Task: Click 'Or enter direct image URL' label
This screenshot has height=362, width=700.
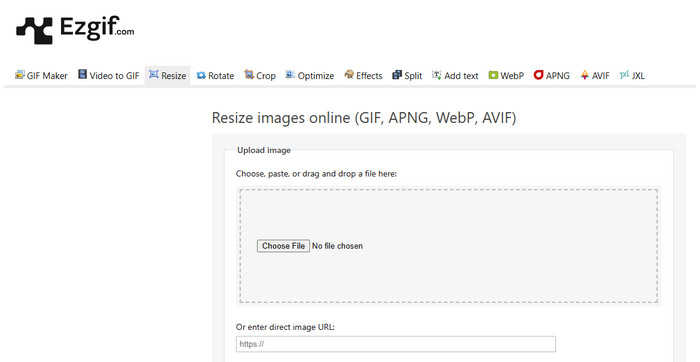Action: coord(285,327)
